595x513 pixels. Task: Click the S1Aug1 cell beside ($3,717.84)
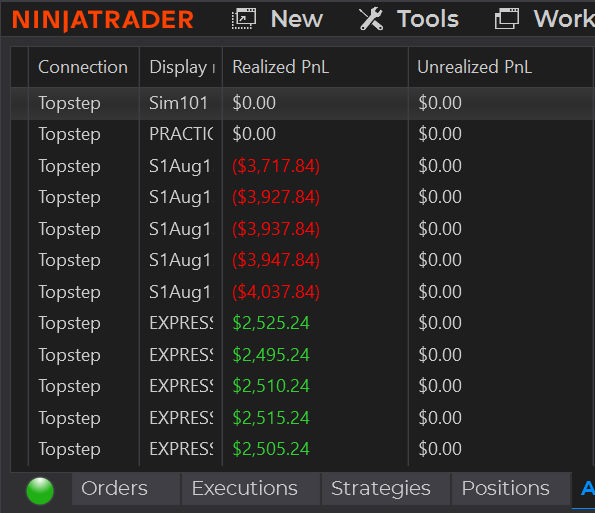click(181, 166)
